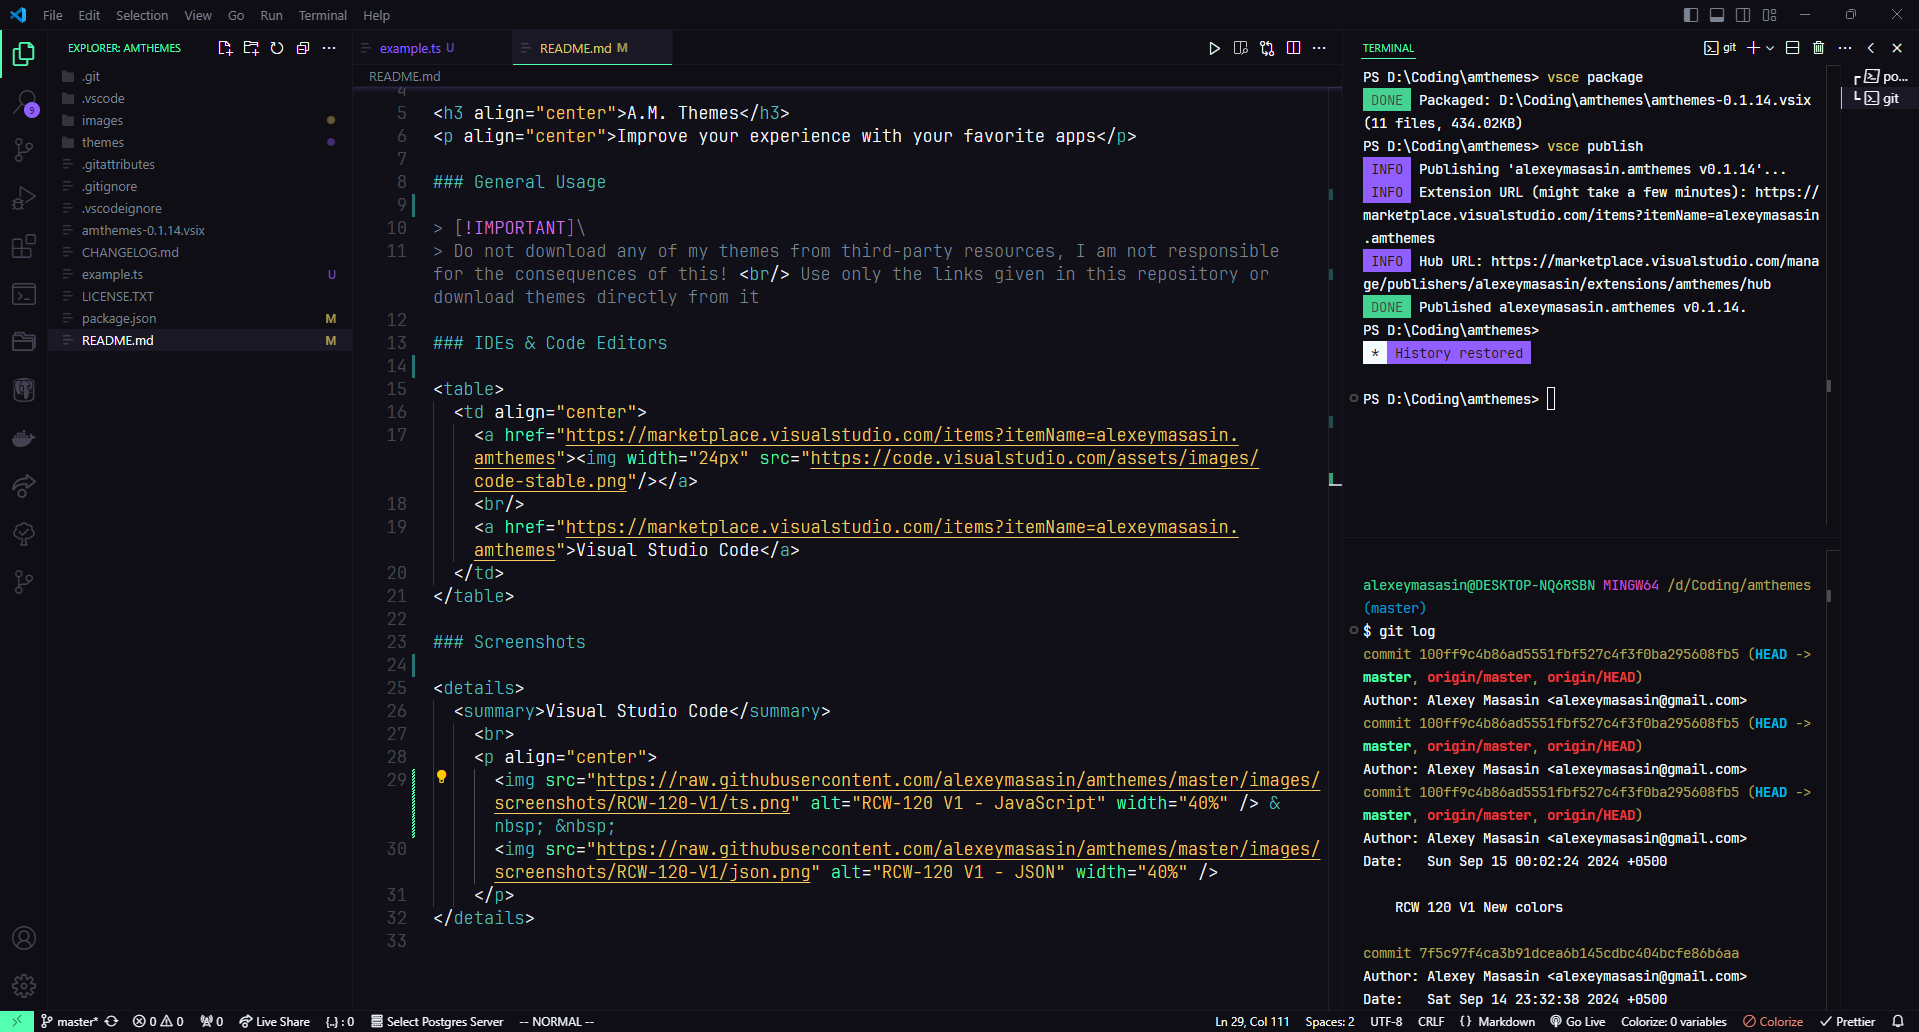Screen dimensions: 1919x1032
Task: Open terminal panel more actions menu
Action: [1845, 48]
